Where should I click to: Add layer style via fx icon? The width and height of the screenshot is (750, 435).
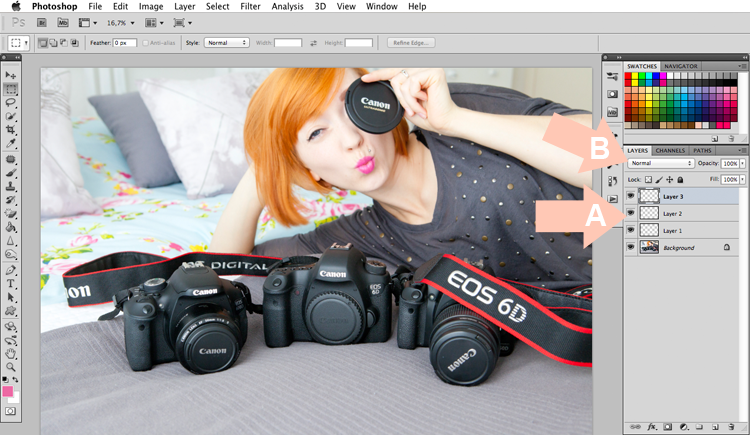click(651, 427)
